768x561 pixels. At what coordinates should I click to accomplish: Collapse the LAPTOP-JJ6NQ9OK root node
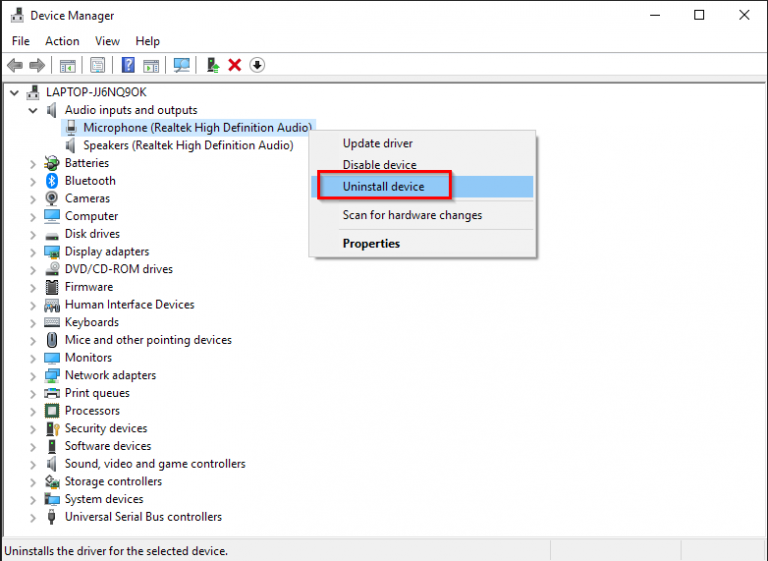[x=14, y=92]
